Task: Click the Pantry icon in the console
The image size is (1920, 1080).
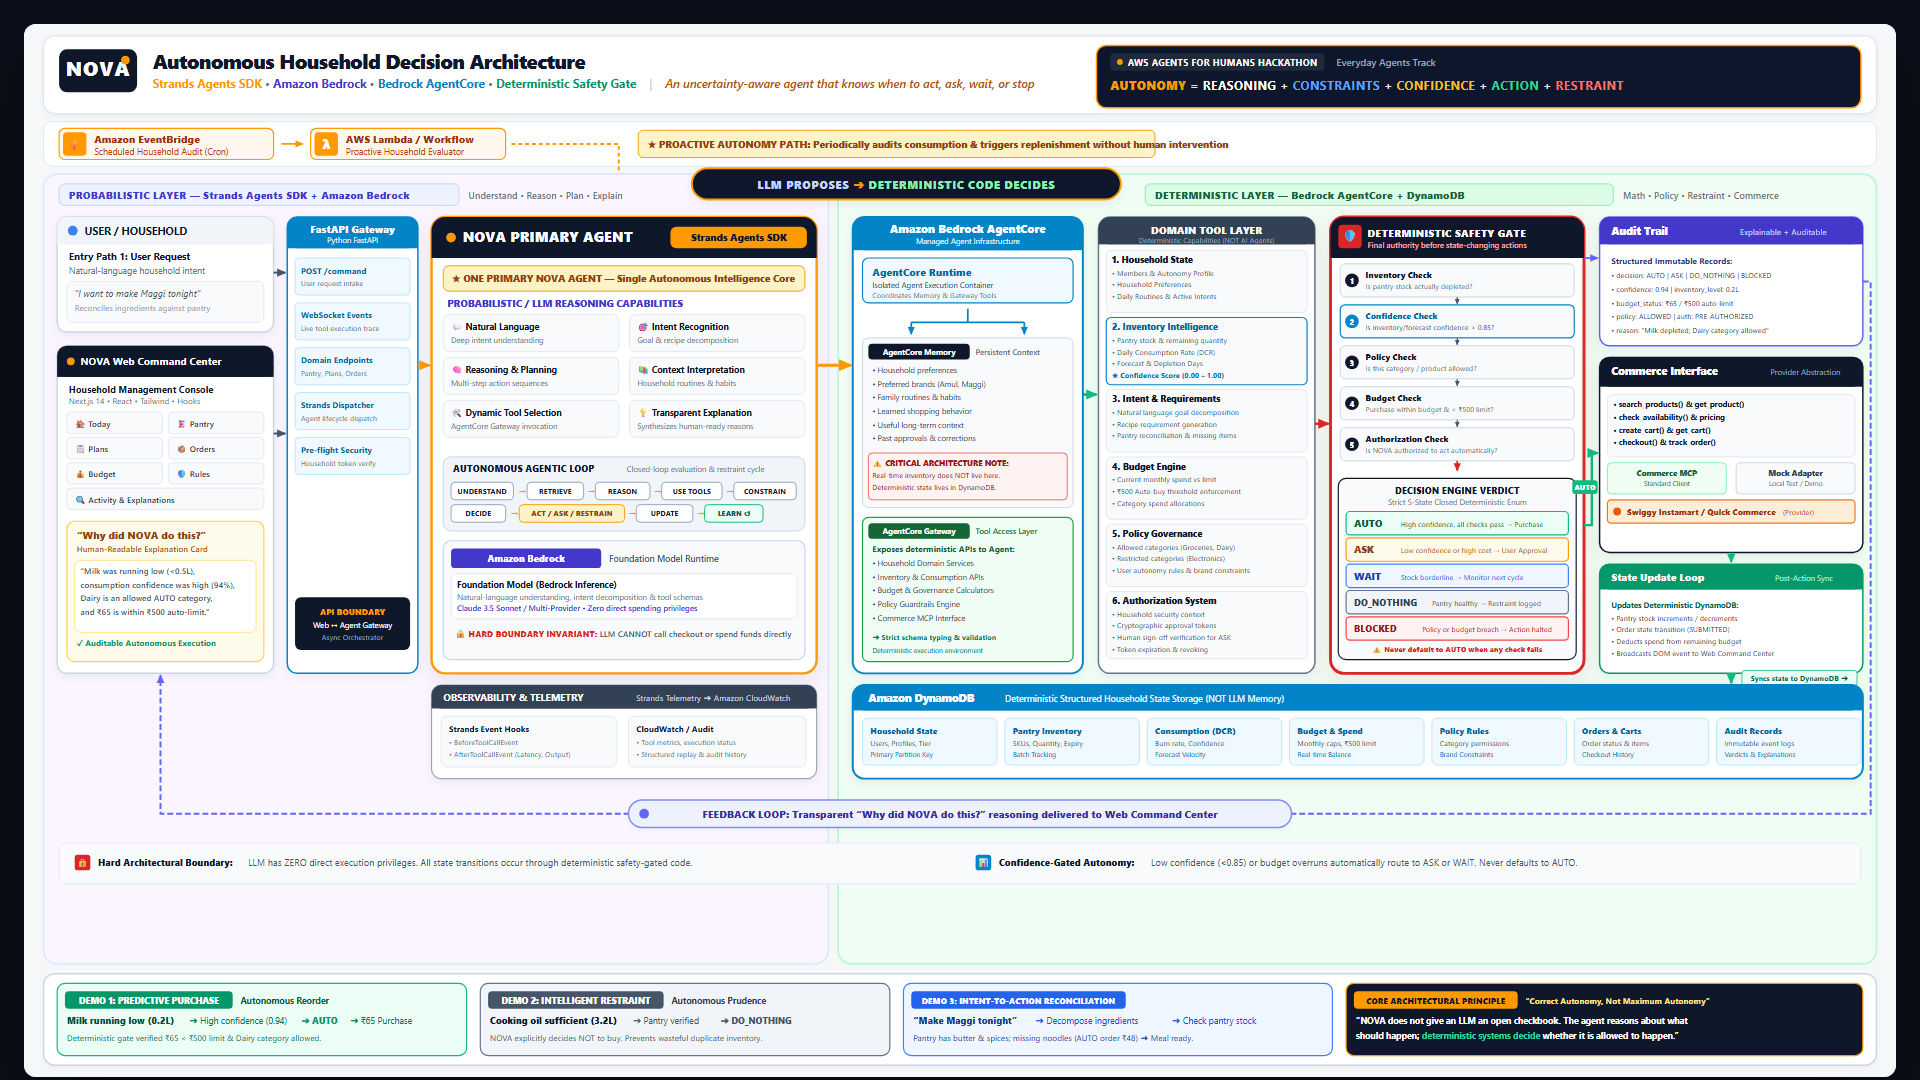Action: [x=181, y=424]
